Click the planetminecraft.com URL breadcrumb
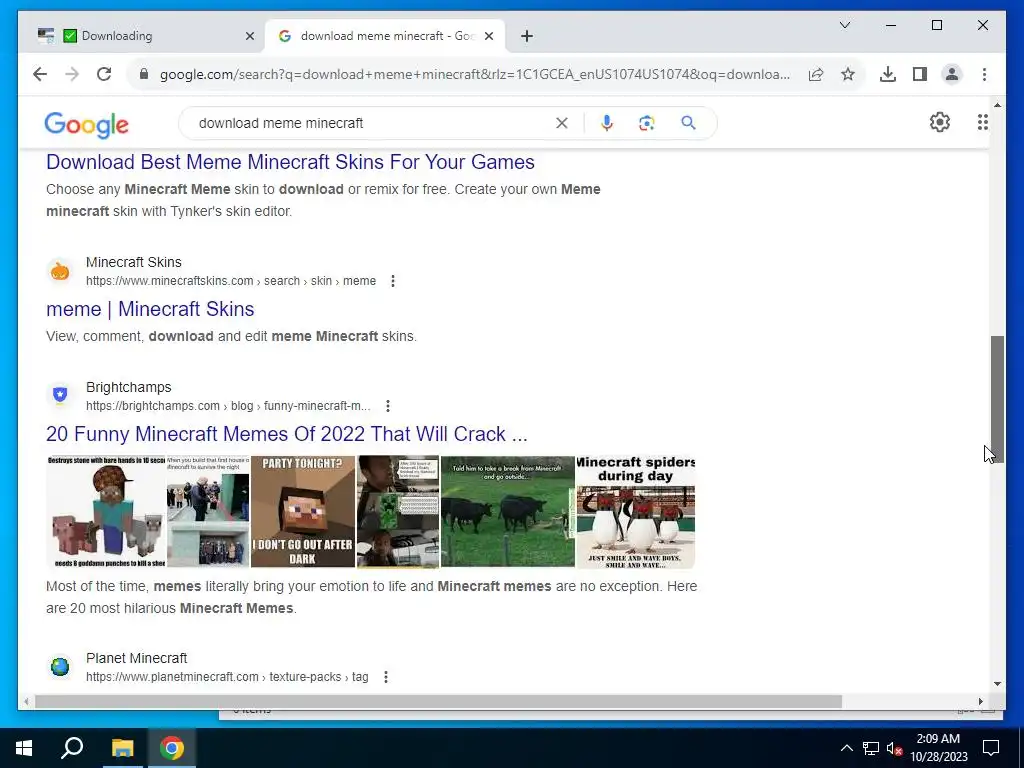This screenshot has width=1024, height=768. click(227, 677)
